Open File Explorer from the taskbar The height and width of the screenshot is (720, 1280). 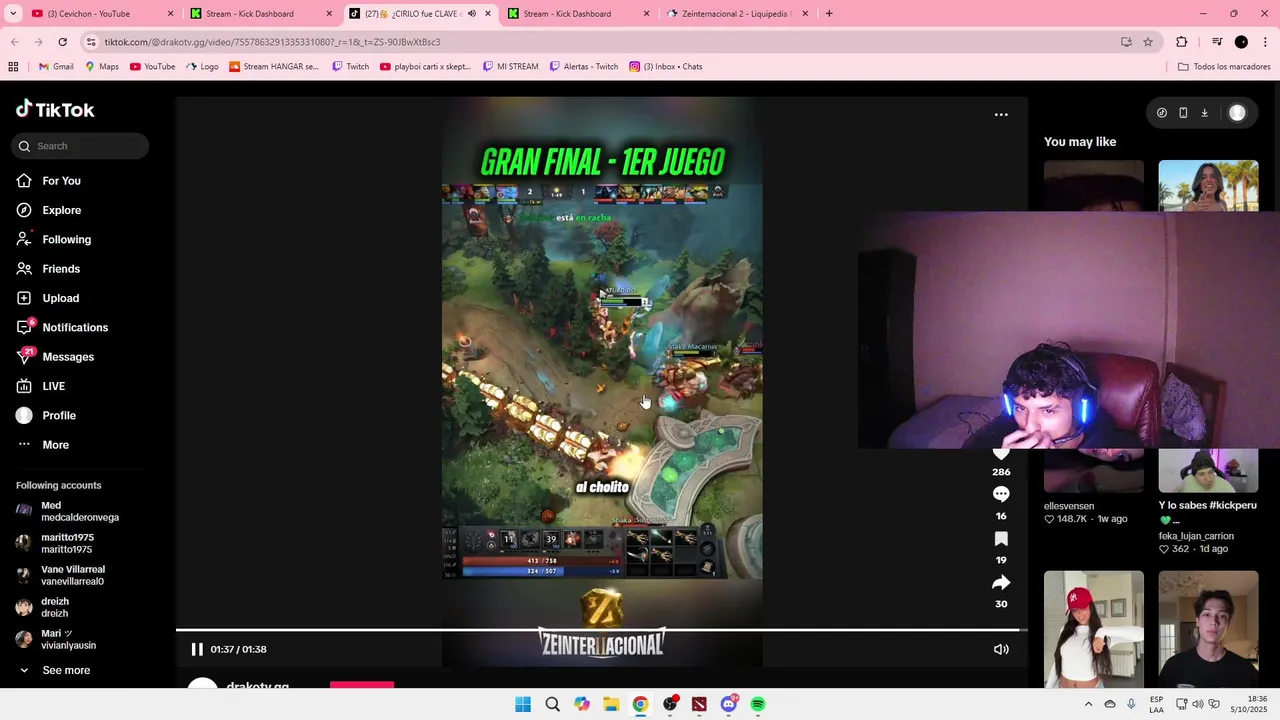point(611,704)
